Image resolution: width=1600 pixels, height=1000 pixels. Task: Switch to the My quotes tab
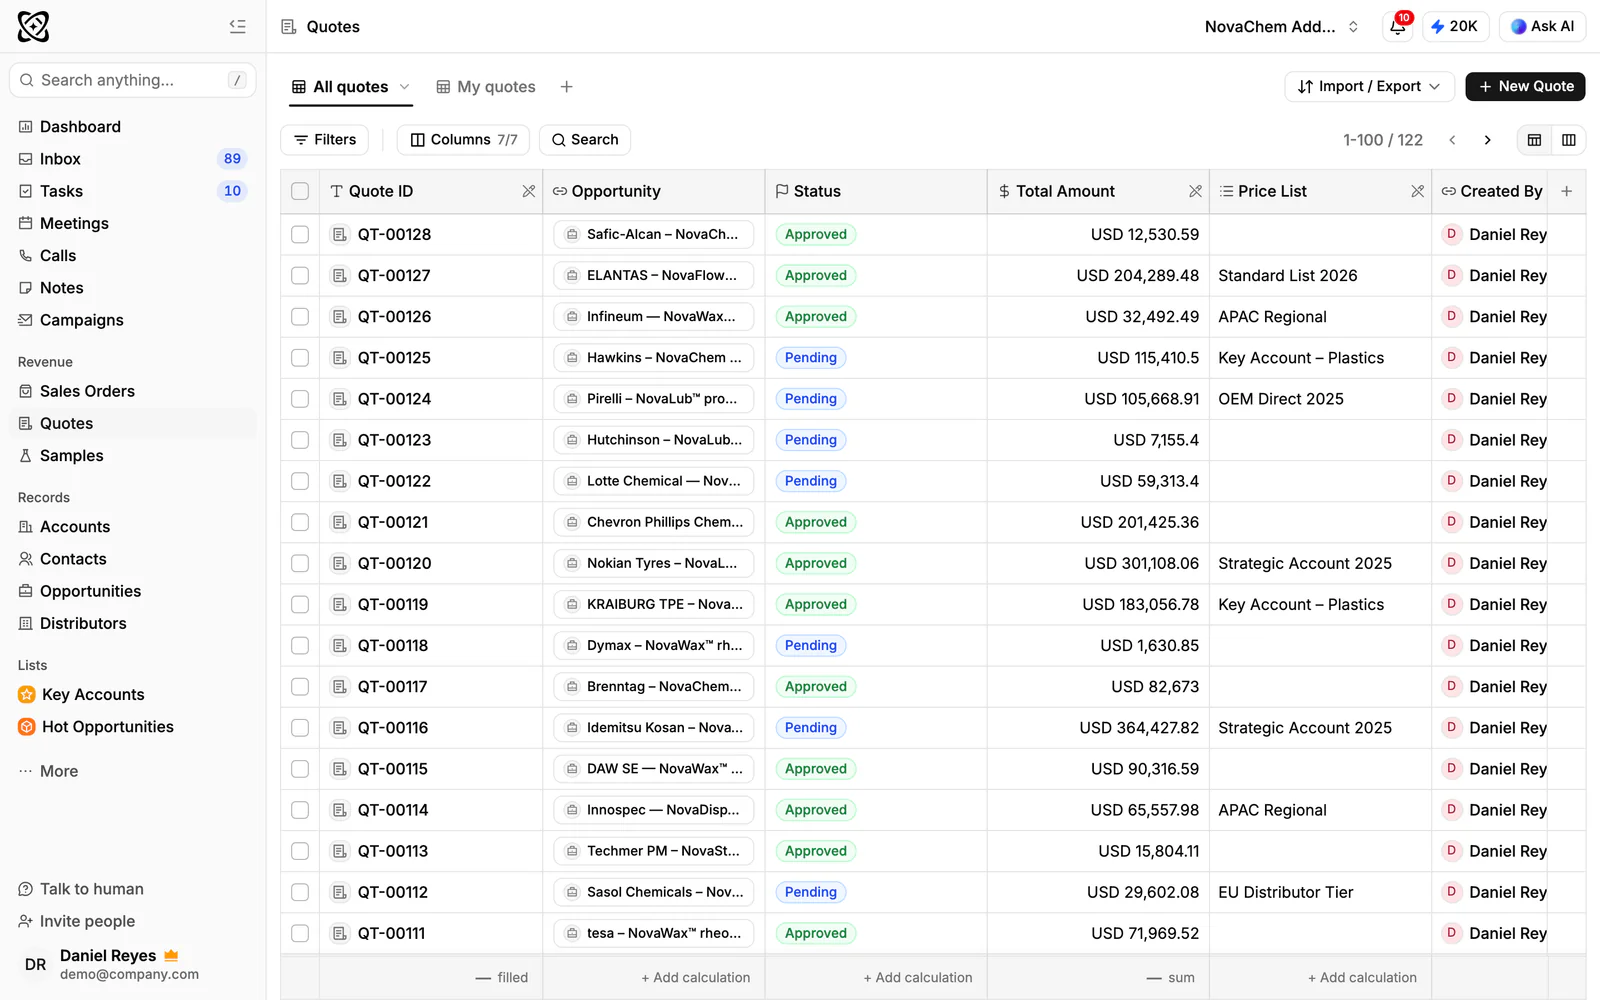coord(486,87)
